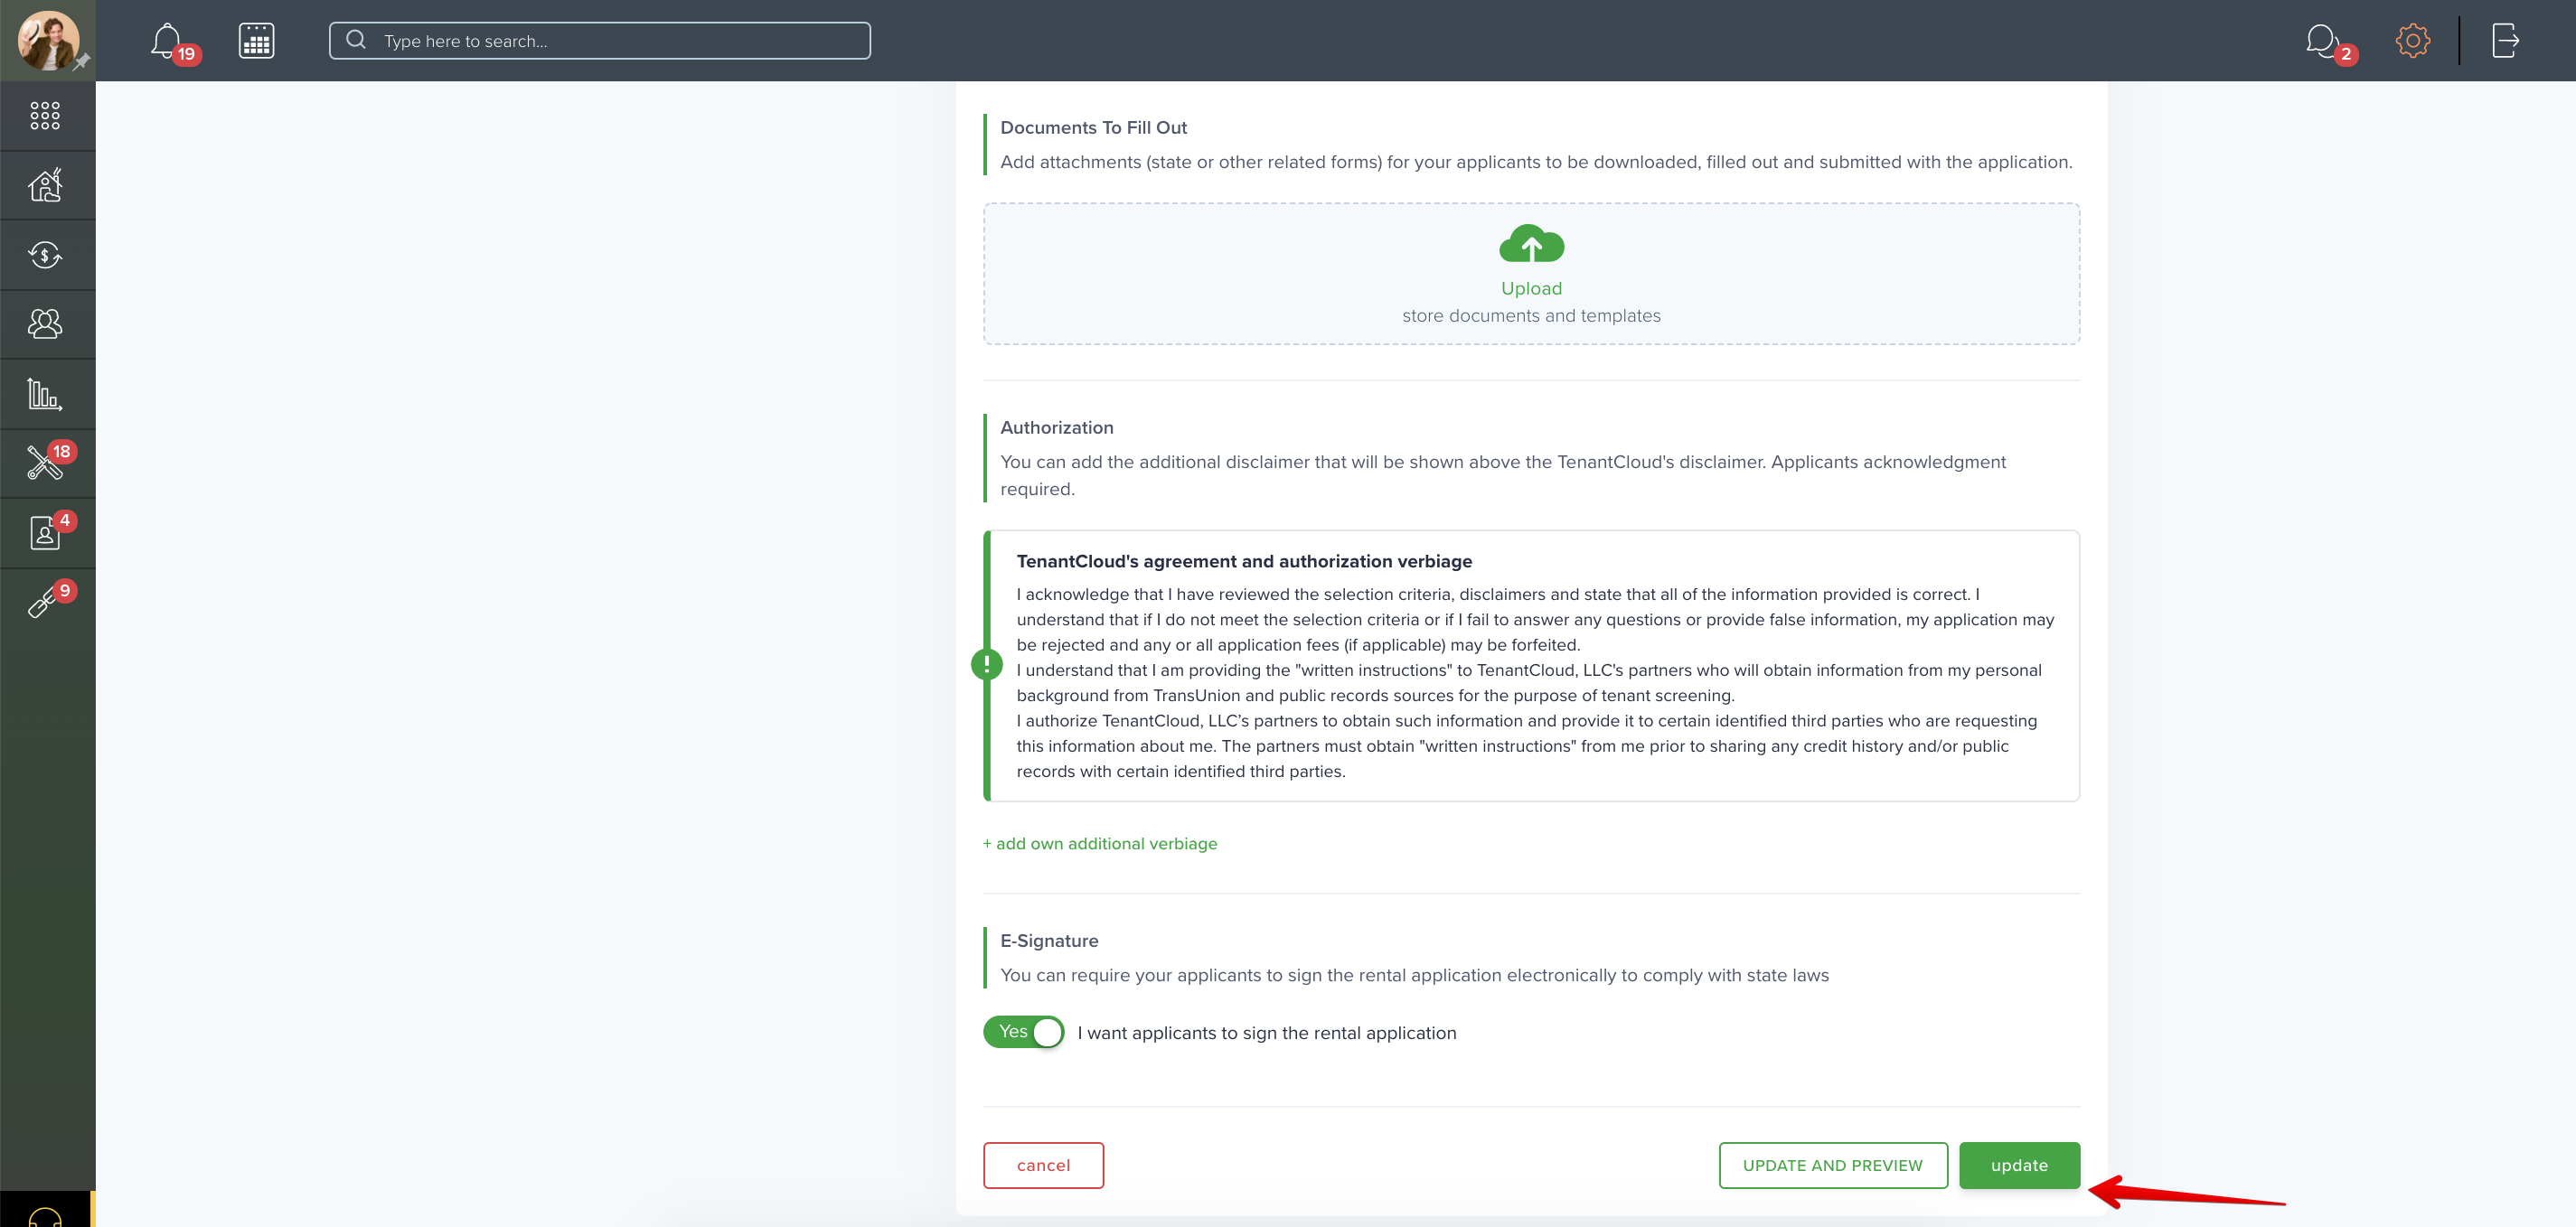2576x1227 pixels.
Task: Open the dashboard grid icon in sidebar
Action: tap(45, 116)
